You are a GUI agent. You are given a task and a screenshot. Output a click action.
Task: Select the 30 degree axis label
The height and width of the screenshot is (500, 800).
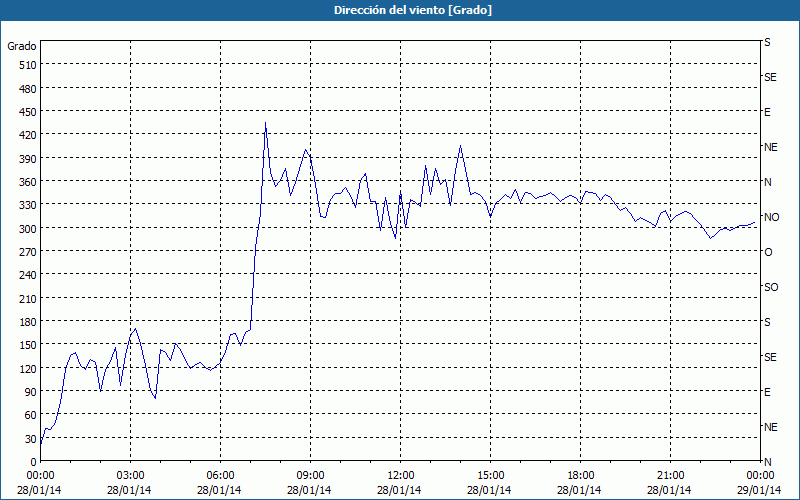point(31,439)
